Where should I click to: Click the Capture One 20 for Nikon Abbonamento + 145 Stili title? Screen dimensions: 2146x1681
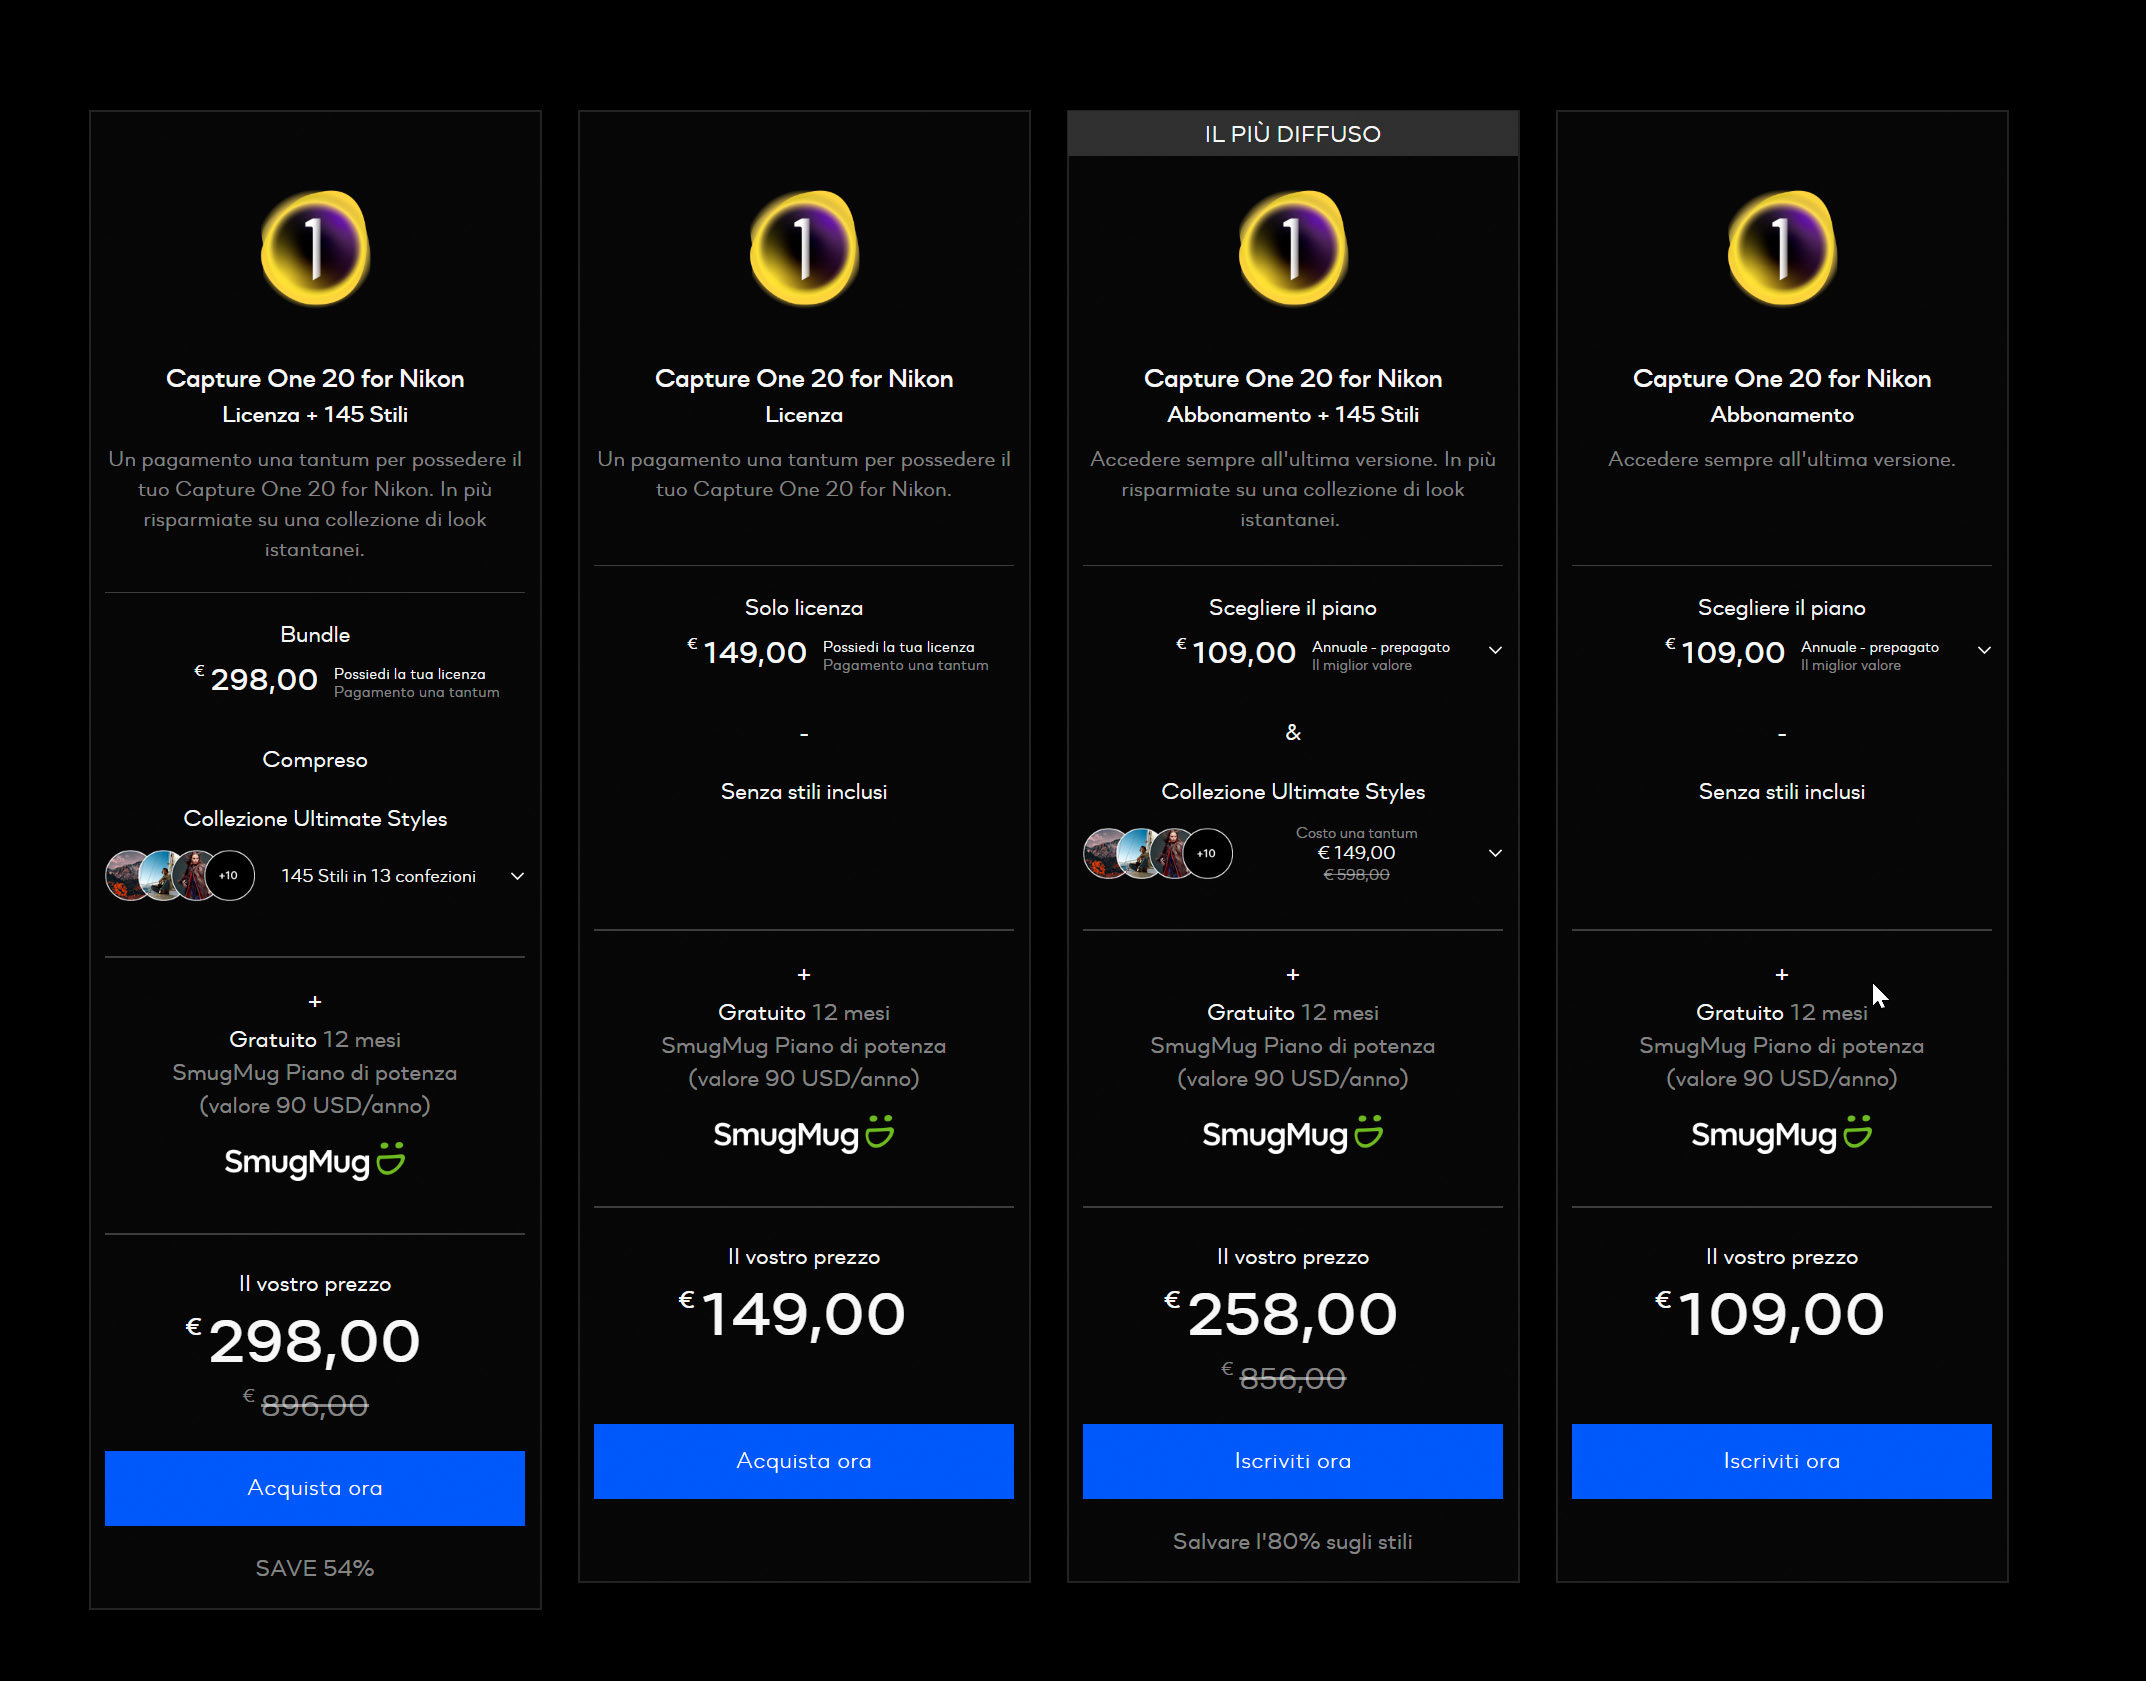[1293, 396]
